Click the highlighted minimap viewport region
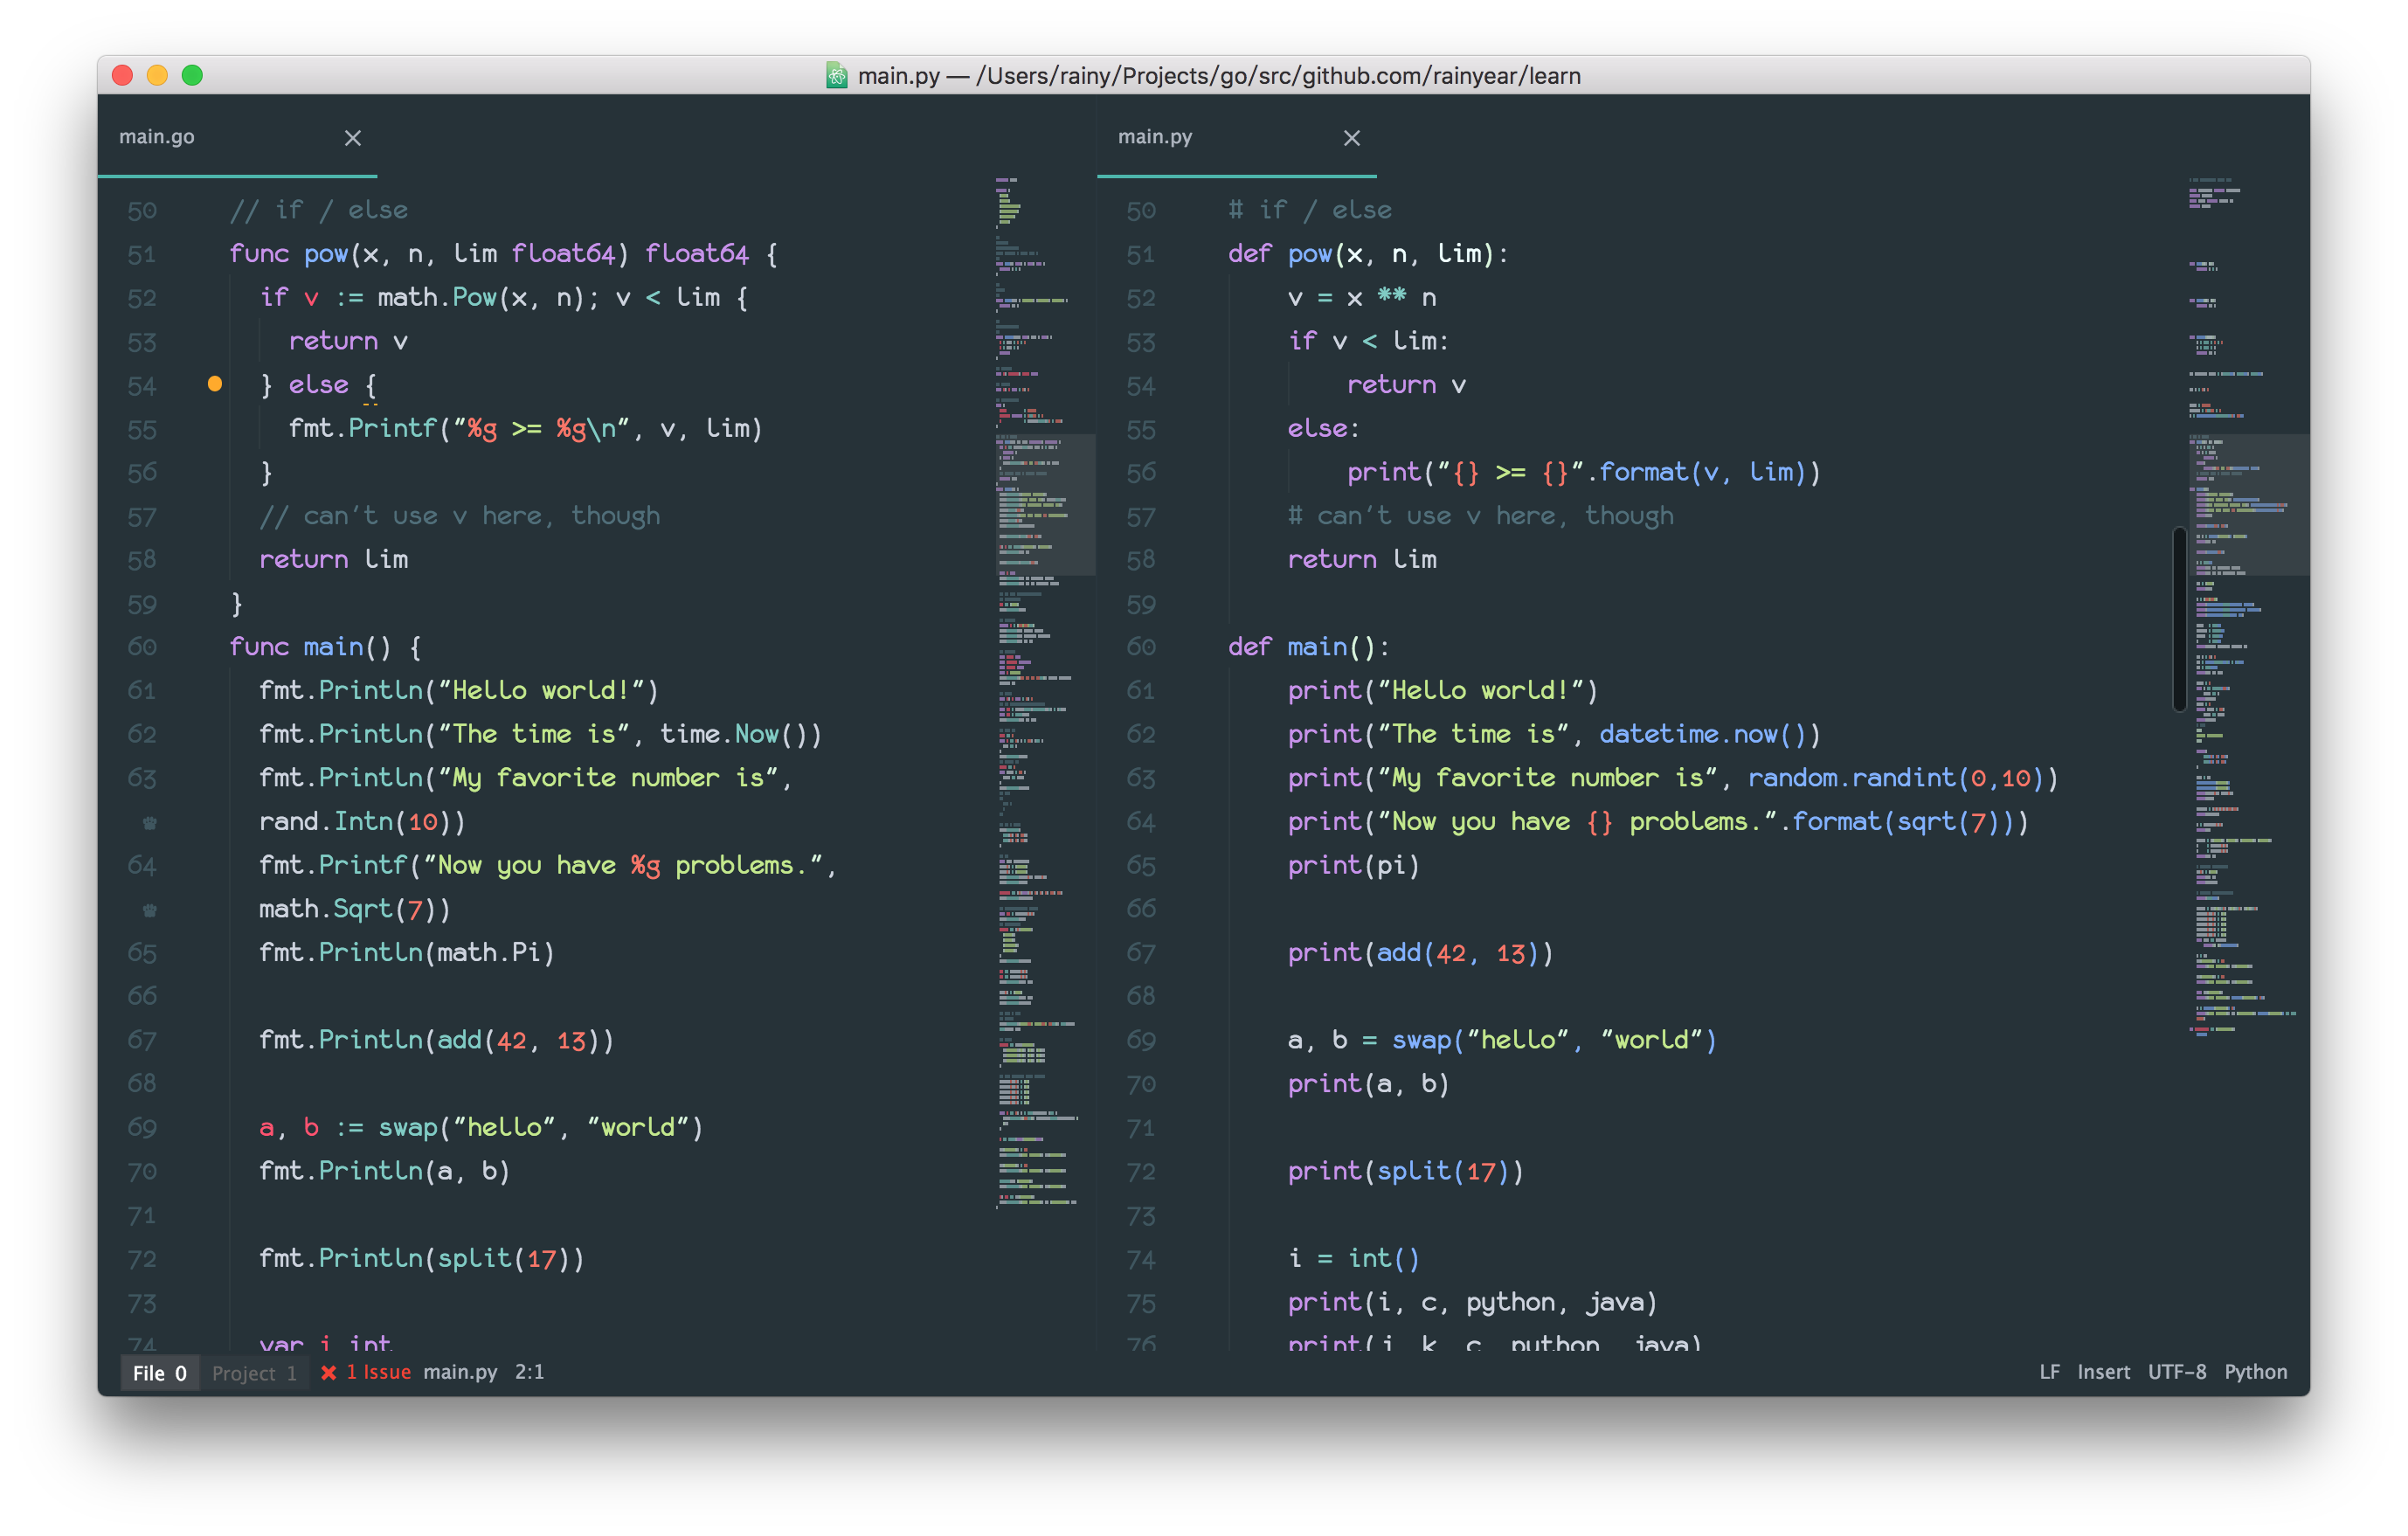 pos(1045,505)
